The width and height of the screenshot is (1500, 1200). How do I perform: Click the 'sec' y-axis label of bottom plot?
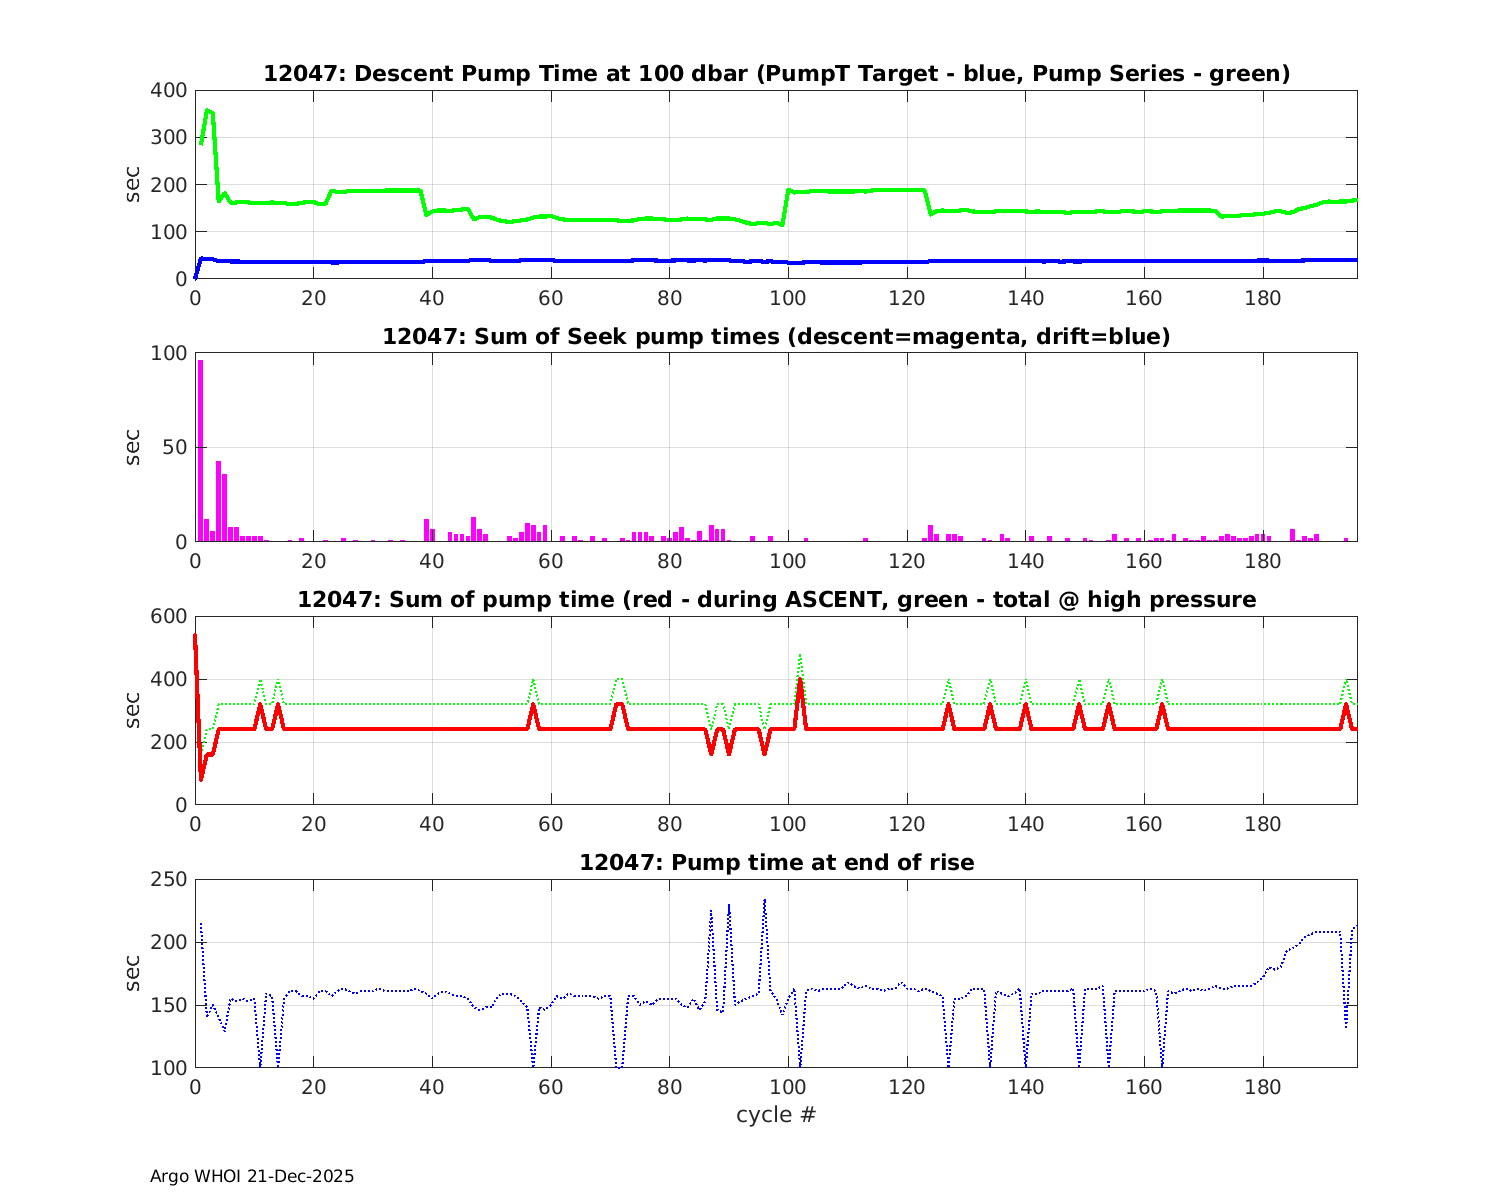tap(133, 973)
